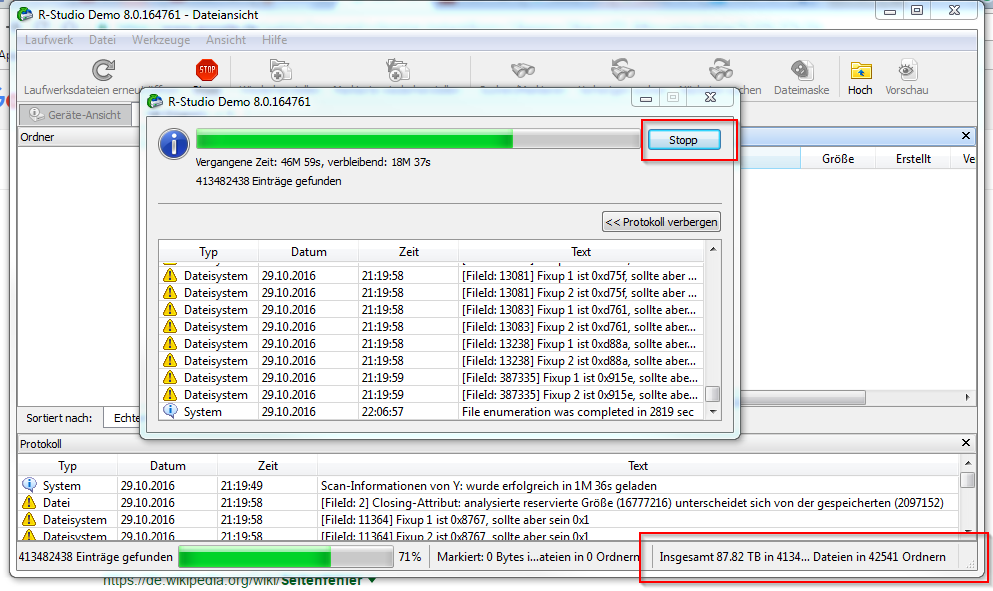Click the Datum column header in dialog log

click(308, 251)
